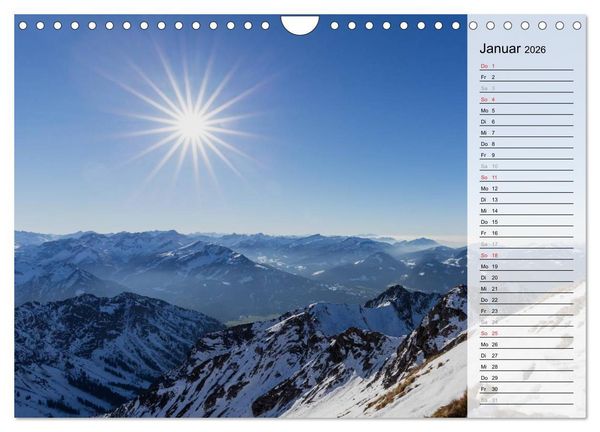This screenshot has width=600, height=432.
Task: Select the 'So 18' day row
Action: point(527,256)
